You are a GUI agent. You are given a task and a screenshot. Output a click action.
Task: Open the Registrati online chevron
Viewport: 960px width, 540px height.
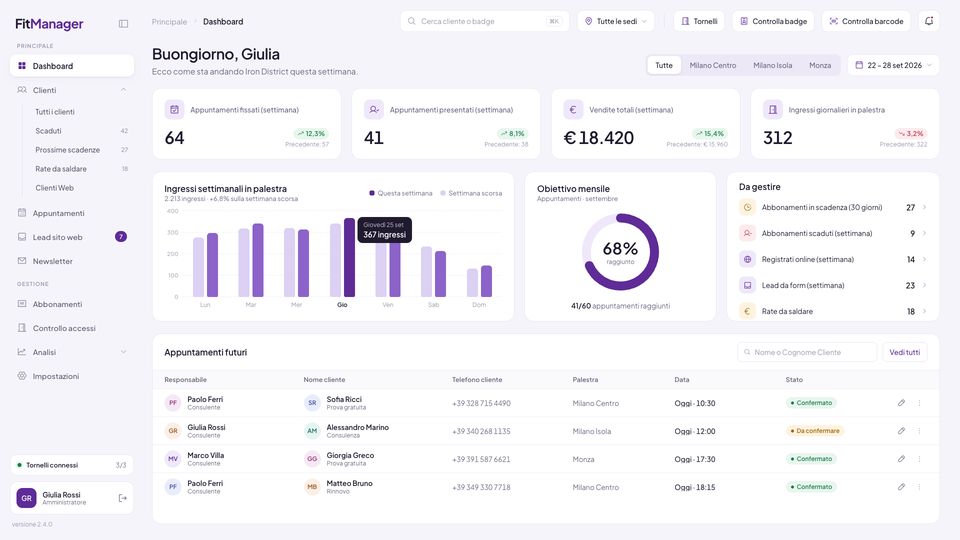(924, 260)
